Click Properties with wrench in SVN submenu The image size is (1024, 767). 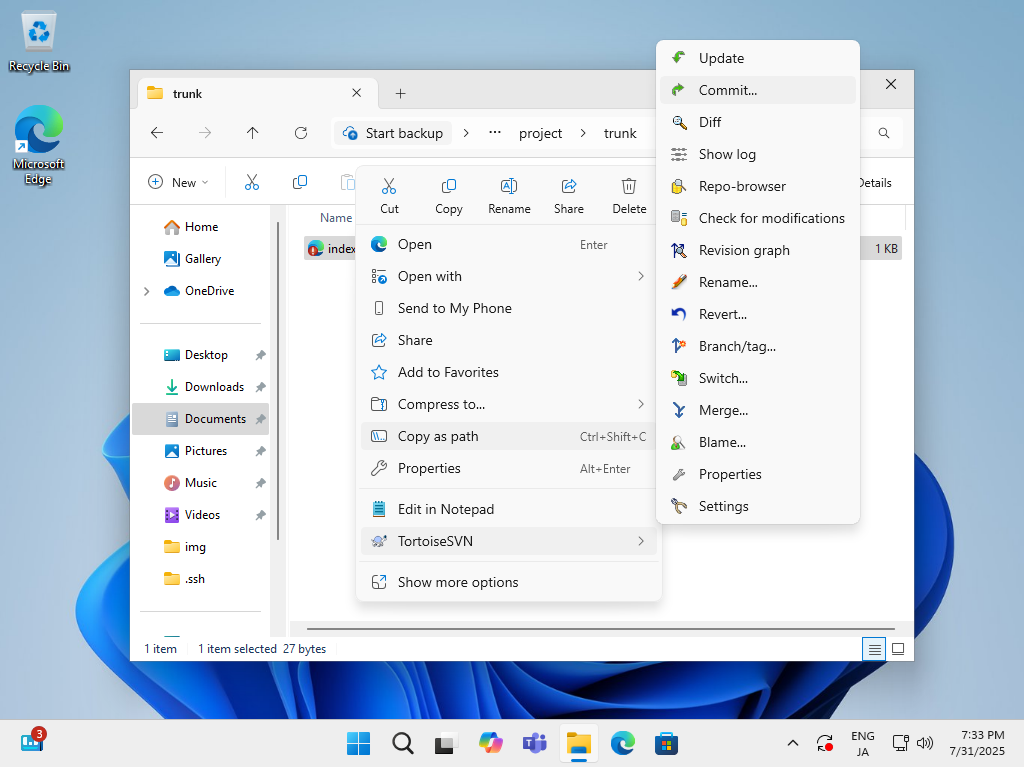[758, 474]
